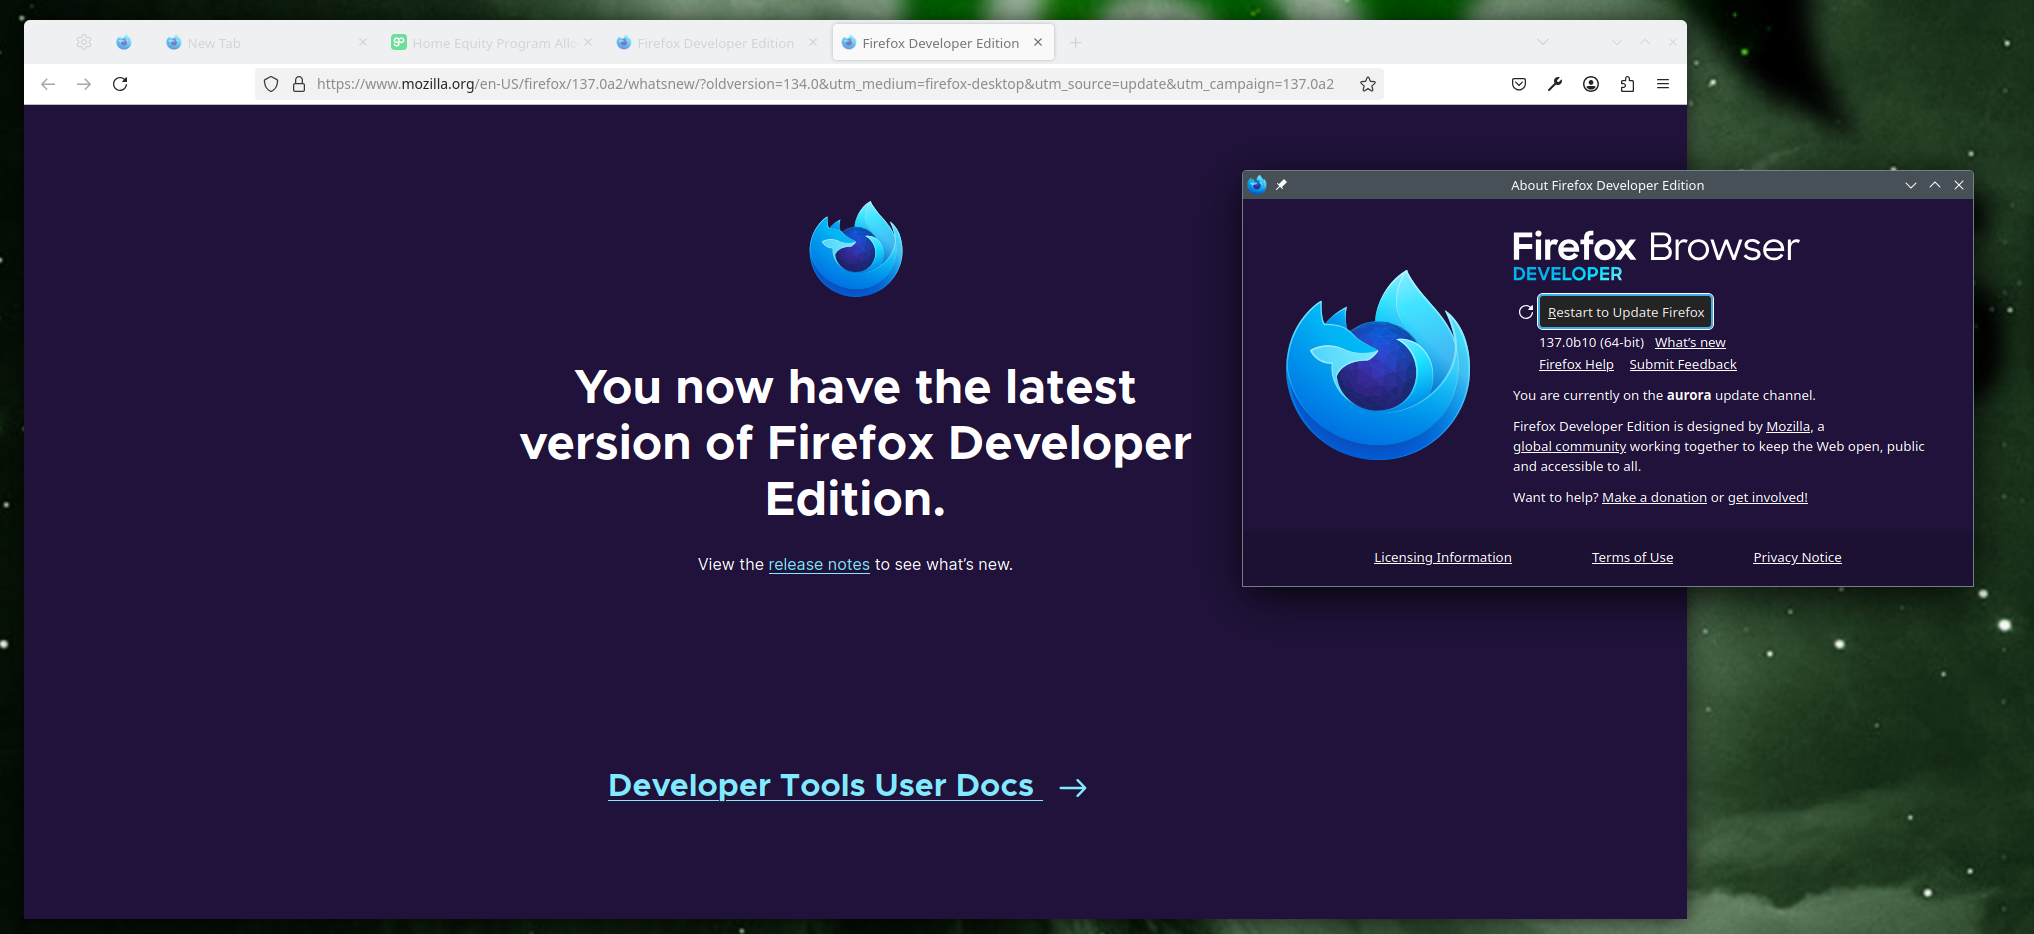
Task: Close the active Firefox Developer Edition tab
Action: 1038,42
